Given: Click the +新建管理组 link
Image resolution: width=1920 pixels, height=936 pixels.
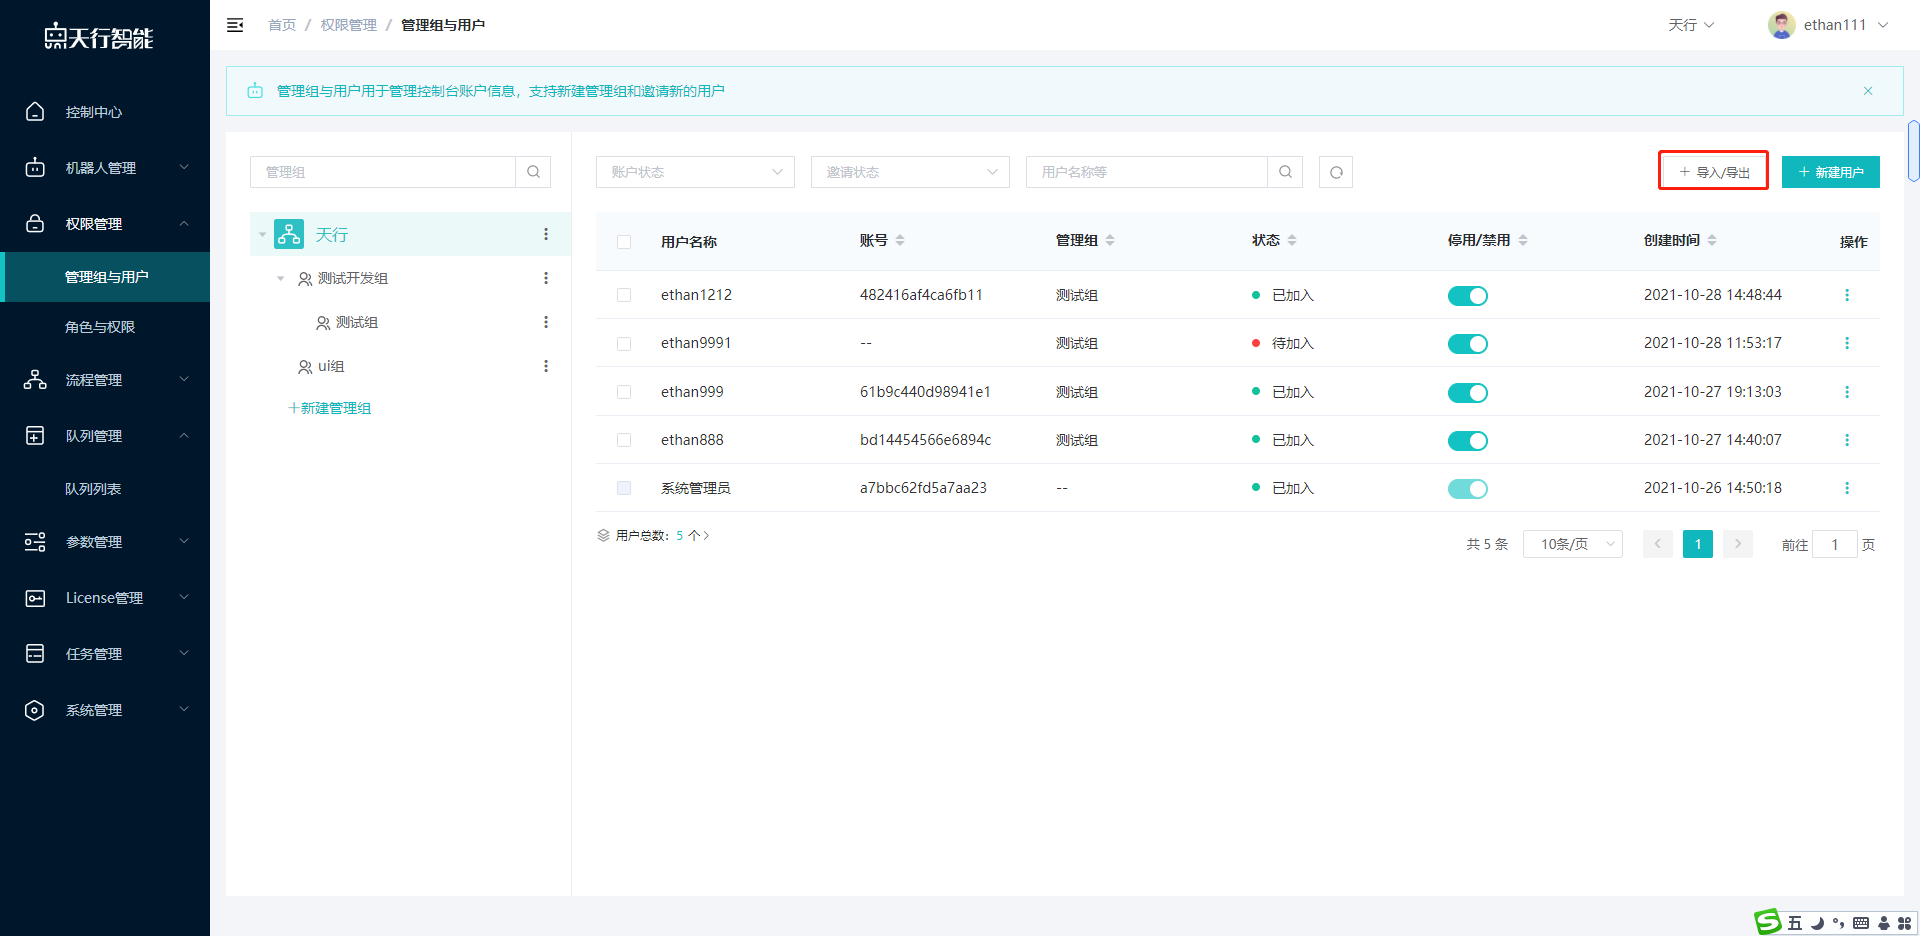Looking at the screenshot, I should point(329,408).
